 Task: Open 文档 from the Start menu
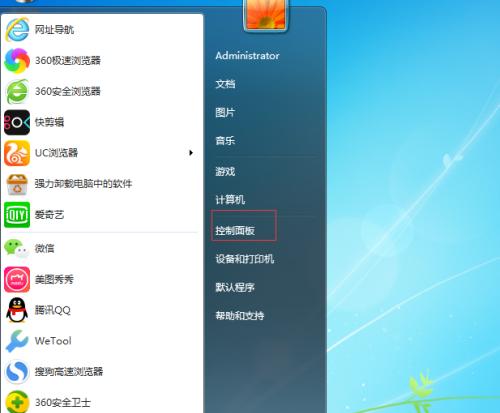tap(225, 84)
